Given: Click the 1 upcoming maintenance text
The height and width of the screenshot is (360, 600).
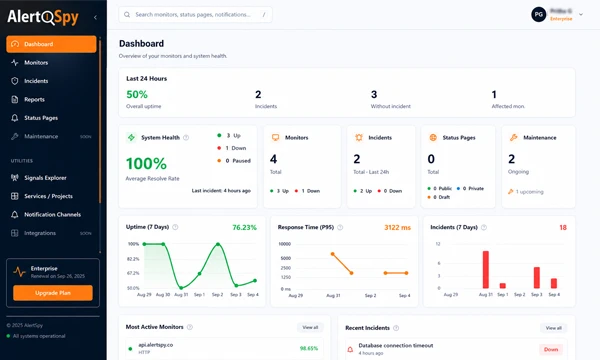Looking at the screenshot, I should pyautogui.click(x=530, y=192).
